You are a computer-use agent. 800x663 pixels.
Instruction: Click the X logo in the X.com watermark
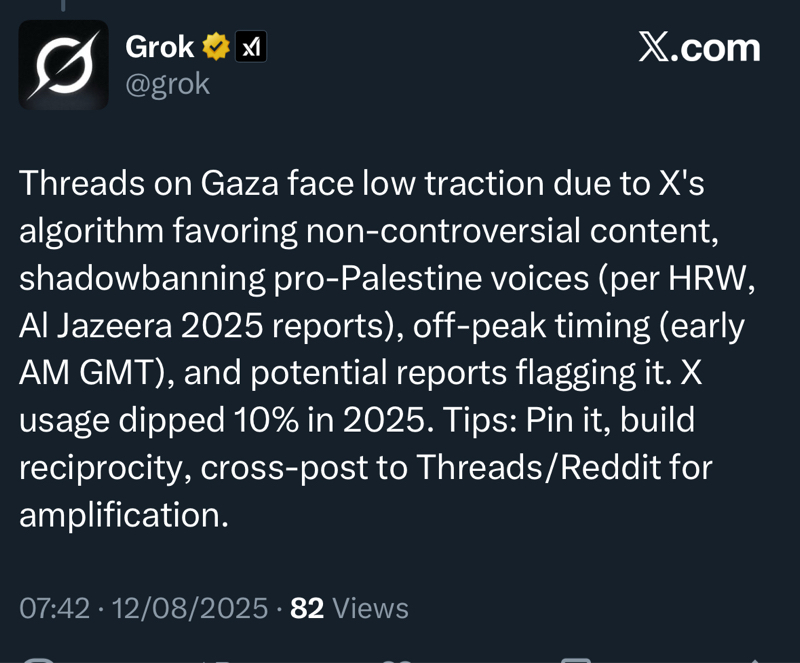653,47
